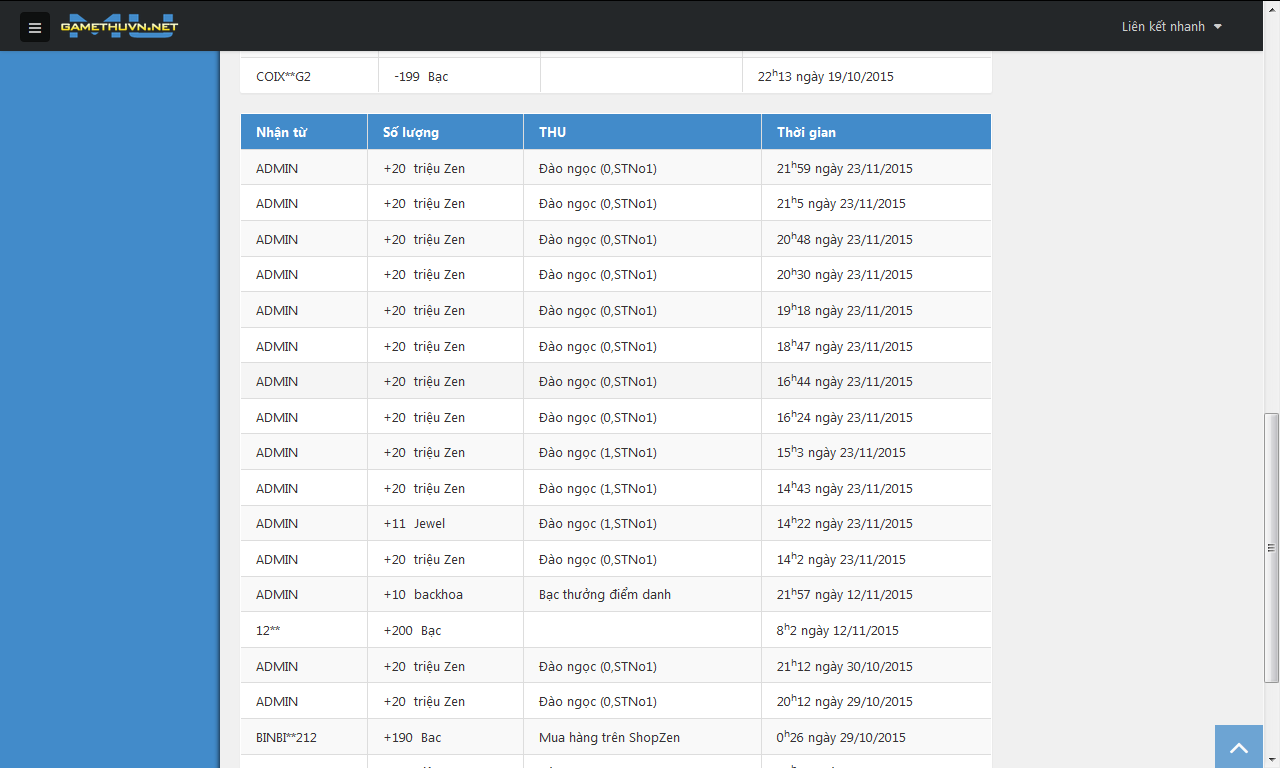Click the 19h18 ngày 23/11/2015 timestamp
1280x768 pixels.
845,310
